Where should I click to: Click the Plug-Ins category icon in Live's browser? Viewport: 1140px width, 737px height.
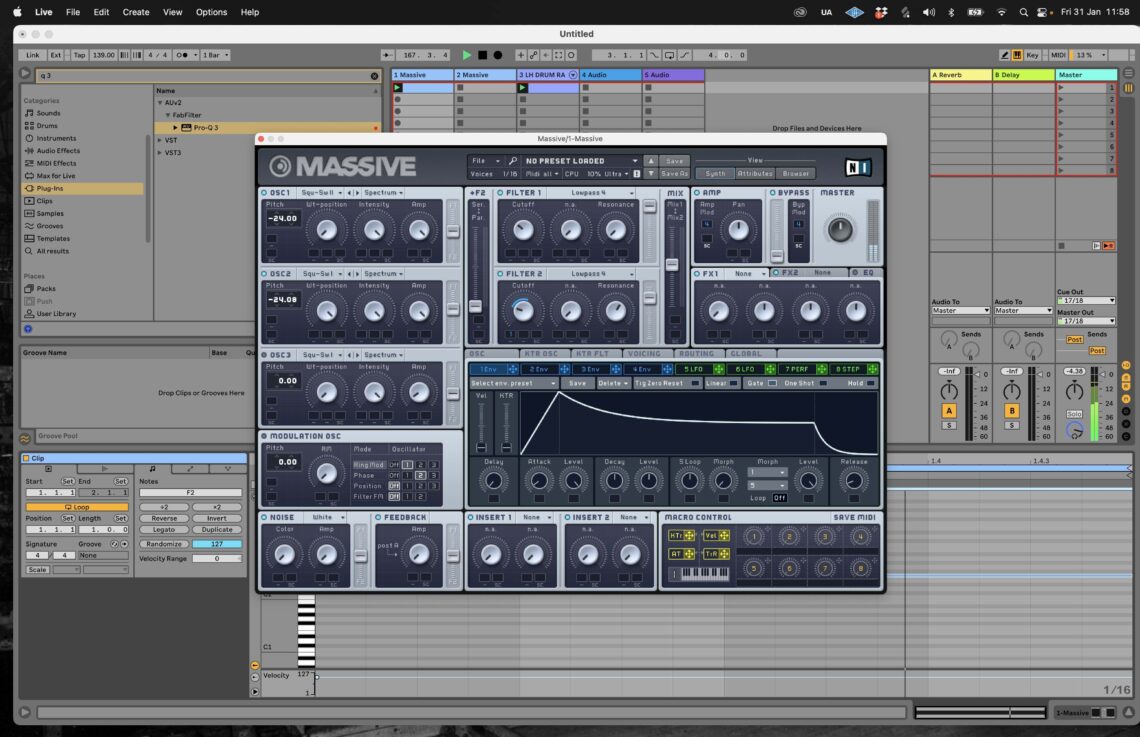point(27,188)
